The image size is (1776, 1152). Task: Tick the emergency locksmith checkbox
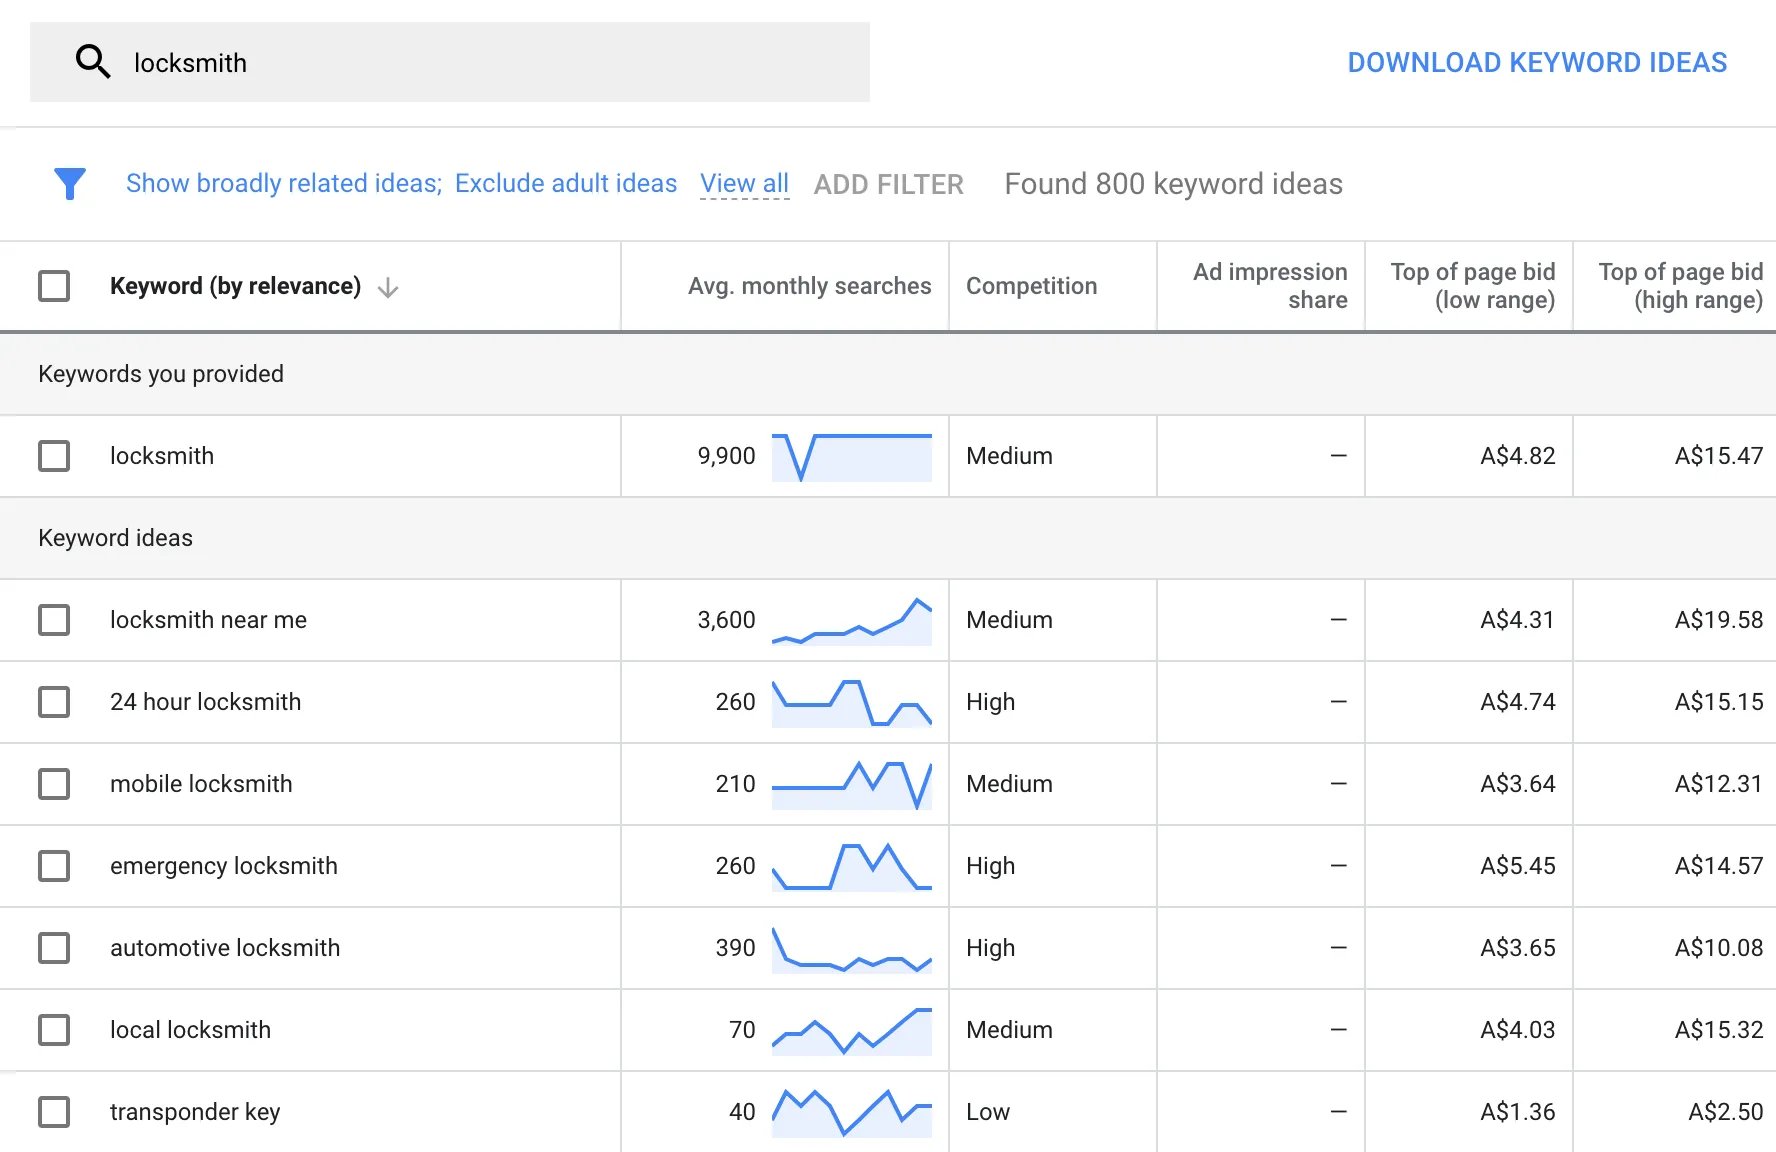pyautogui.click(x=54, y=866)
